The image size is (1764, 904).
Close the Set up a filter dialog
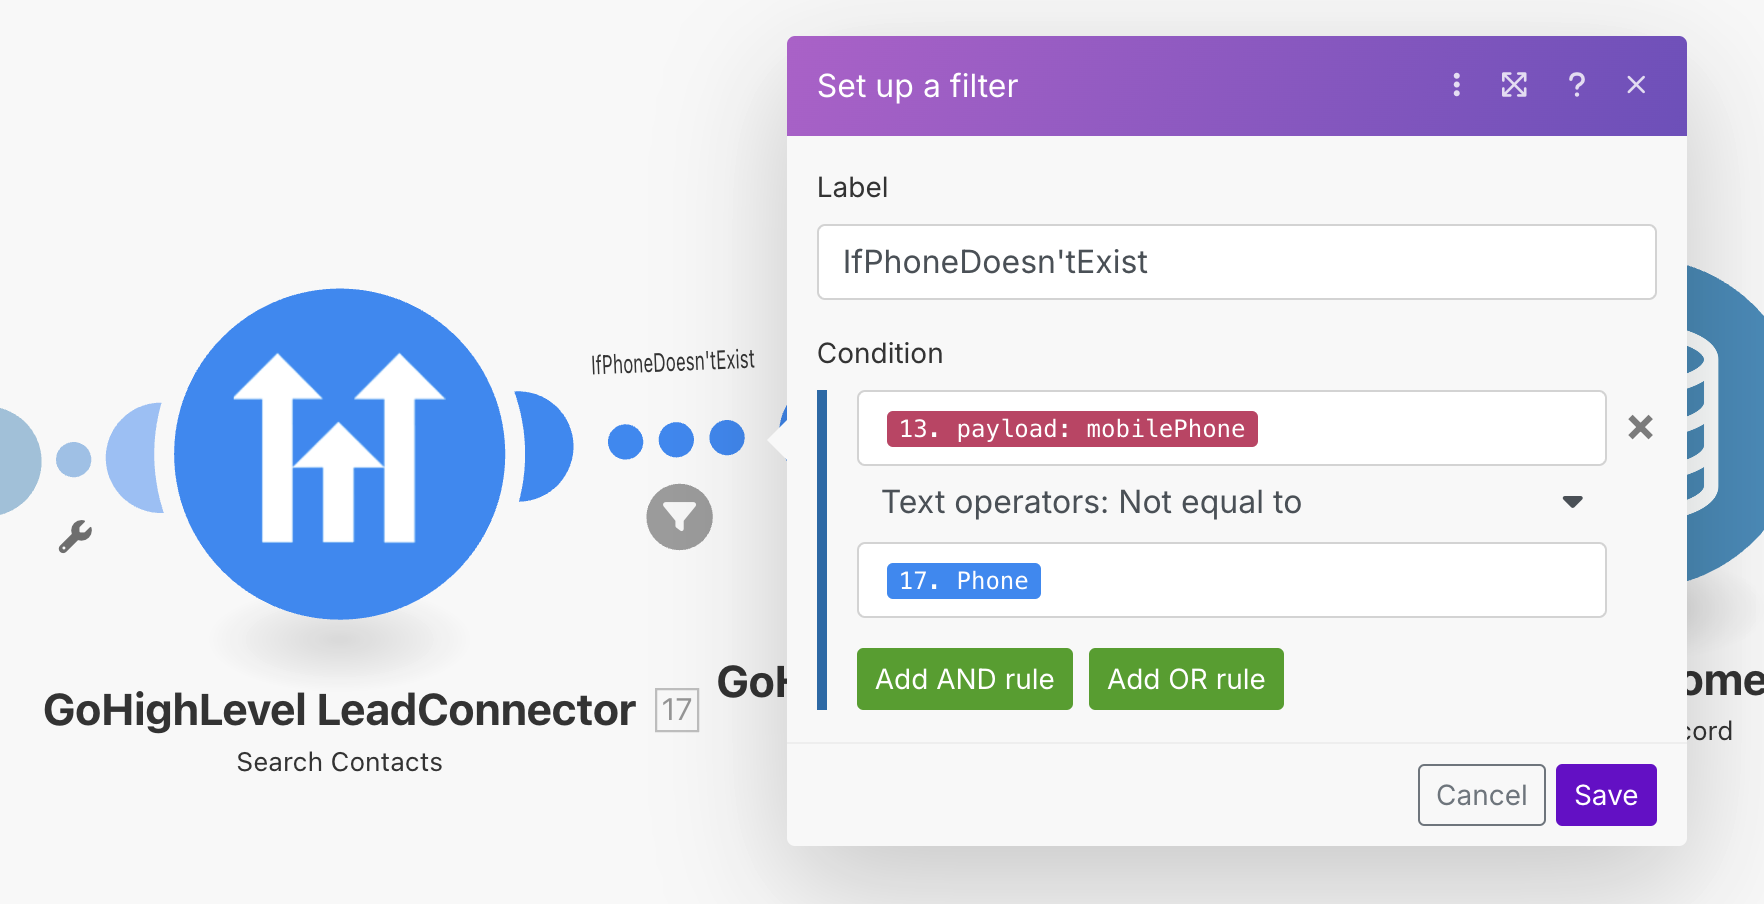point(1636,85)
